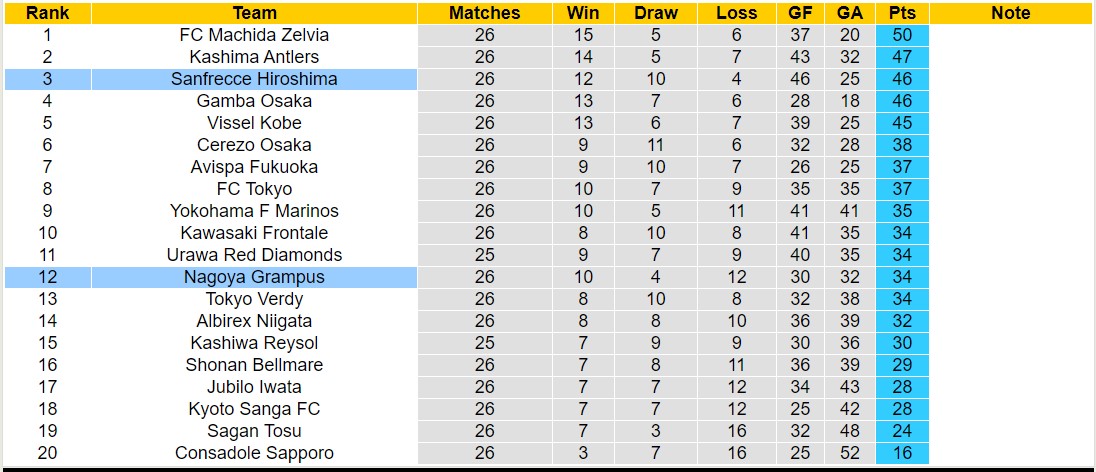Screen dimensions: 1096x472
Task: Click the 50 points cell for Machida
Action: 901,35
